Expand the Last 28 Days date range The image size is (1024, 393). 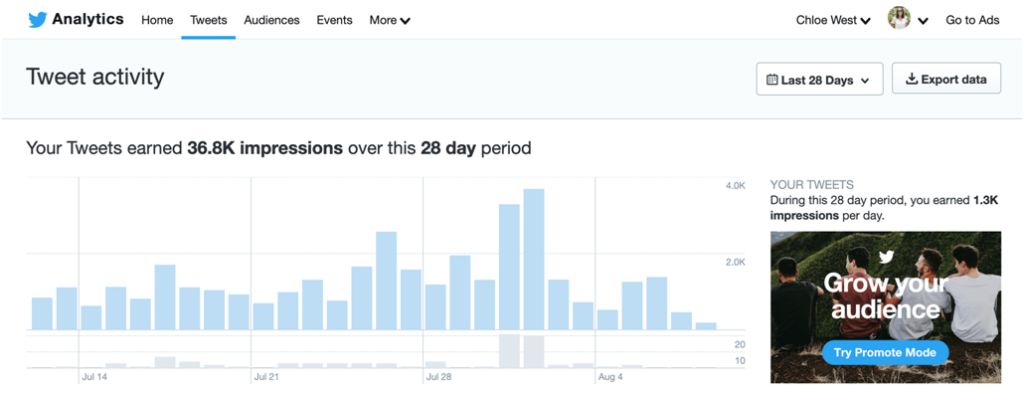(820, 79)
